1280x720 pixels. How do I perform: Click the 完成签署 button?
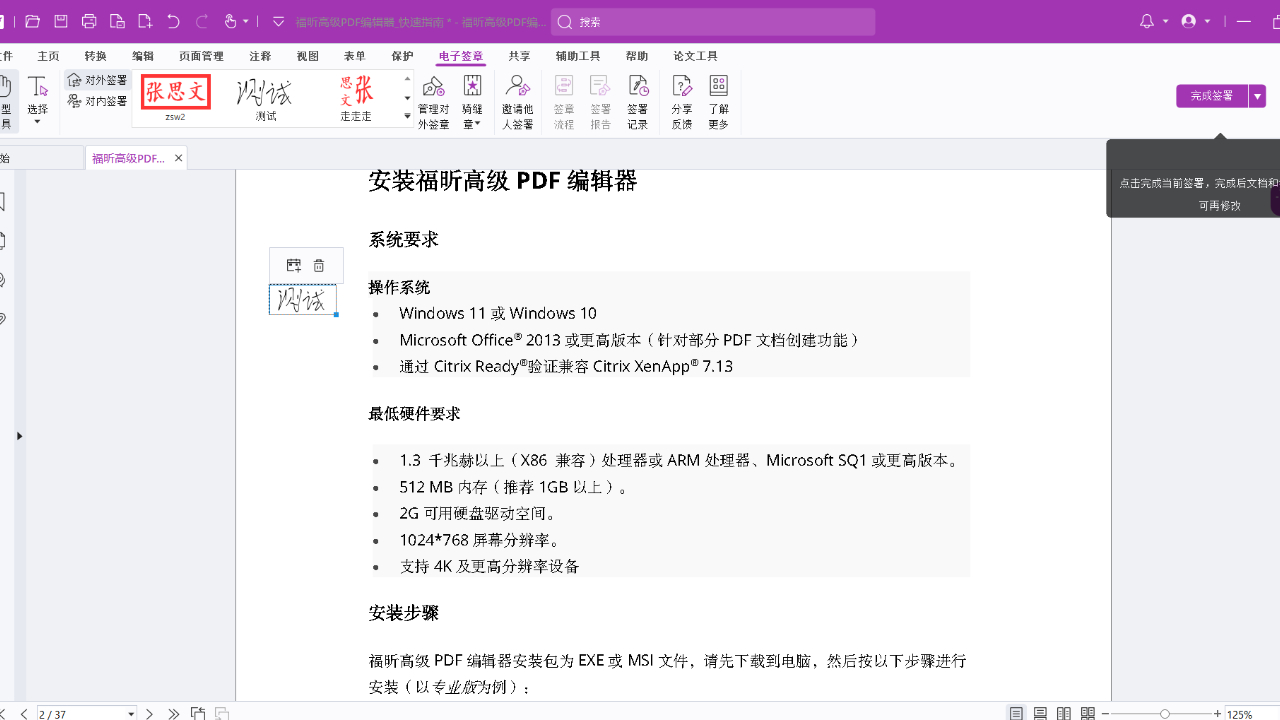coord(1211,96)
